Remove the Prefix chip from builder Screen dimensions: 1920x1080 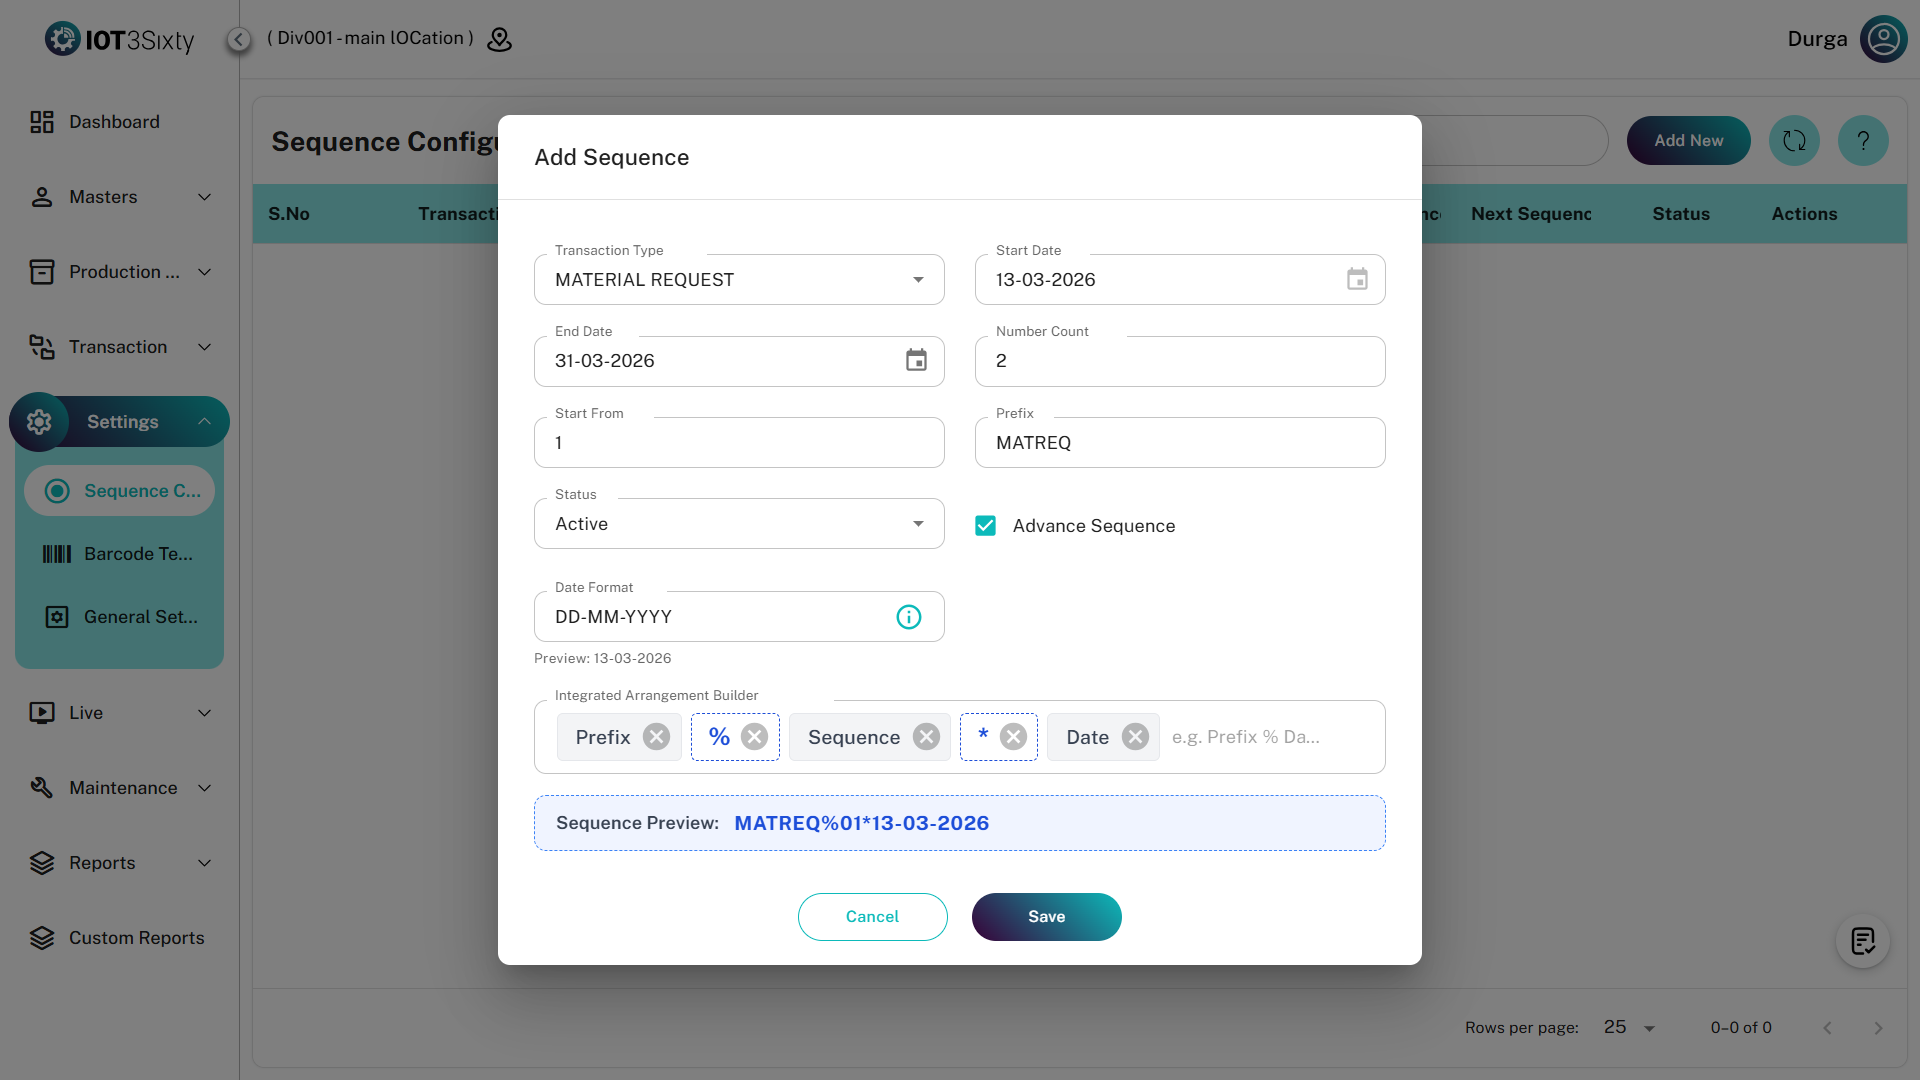(656, 737)
